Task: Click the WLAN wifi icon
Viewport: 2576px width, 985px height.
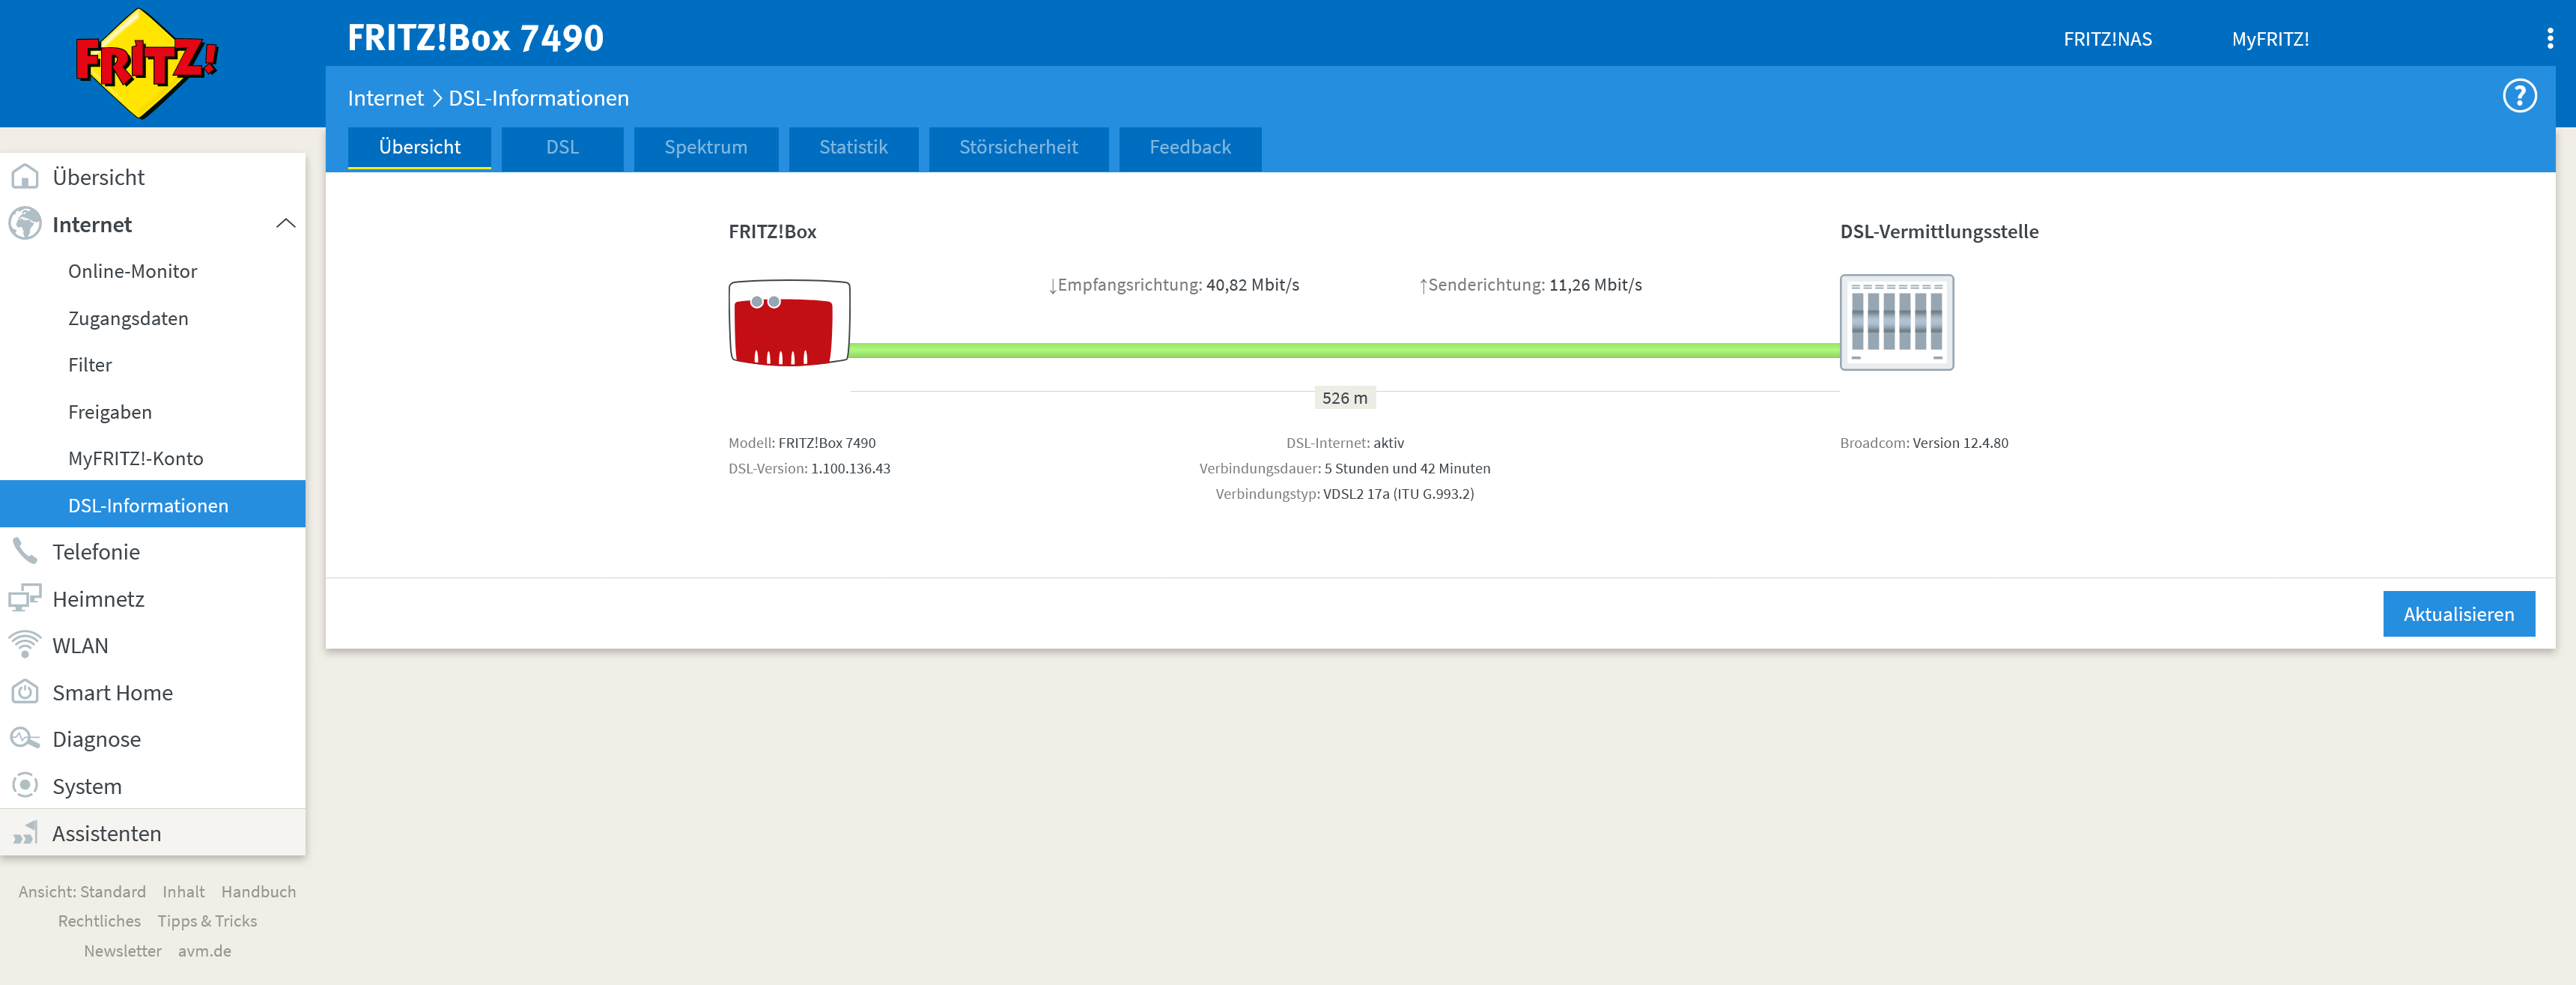Action: tap(25, 645)
